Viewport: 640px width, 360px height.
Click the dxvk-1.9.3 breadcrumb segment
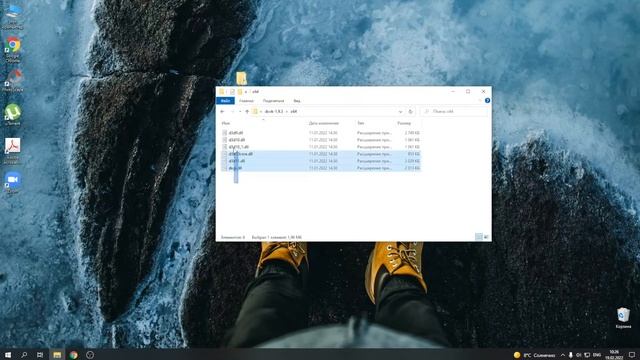(x=274, y=111)
